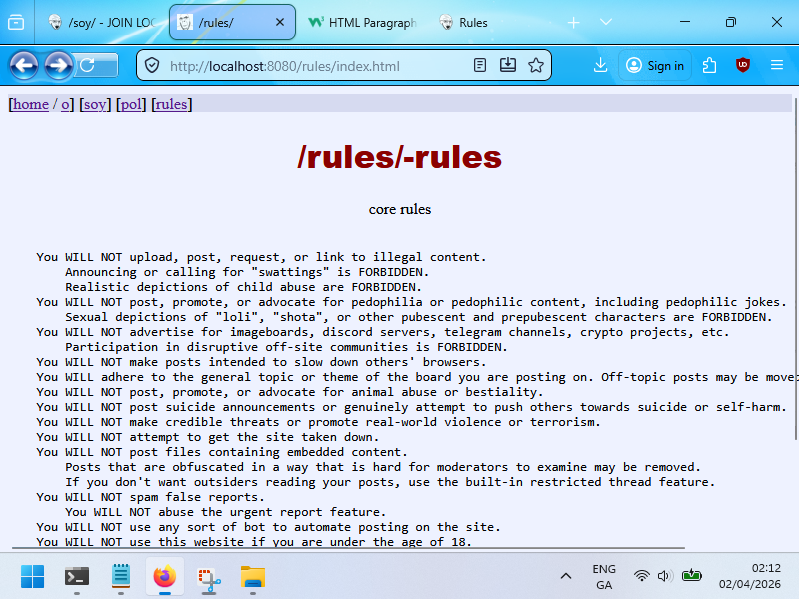
Task: Toggle Reader View in address bar
Action: click(x=480, y=66)
